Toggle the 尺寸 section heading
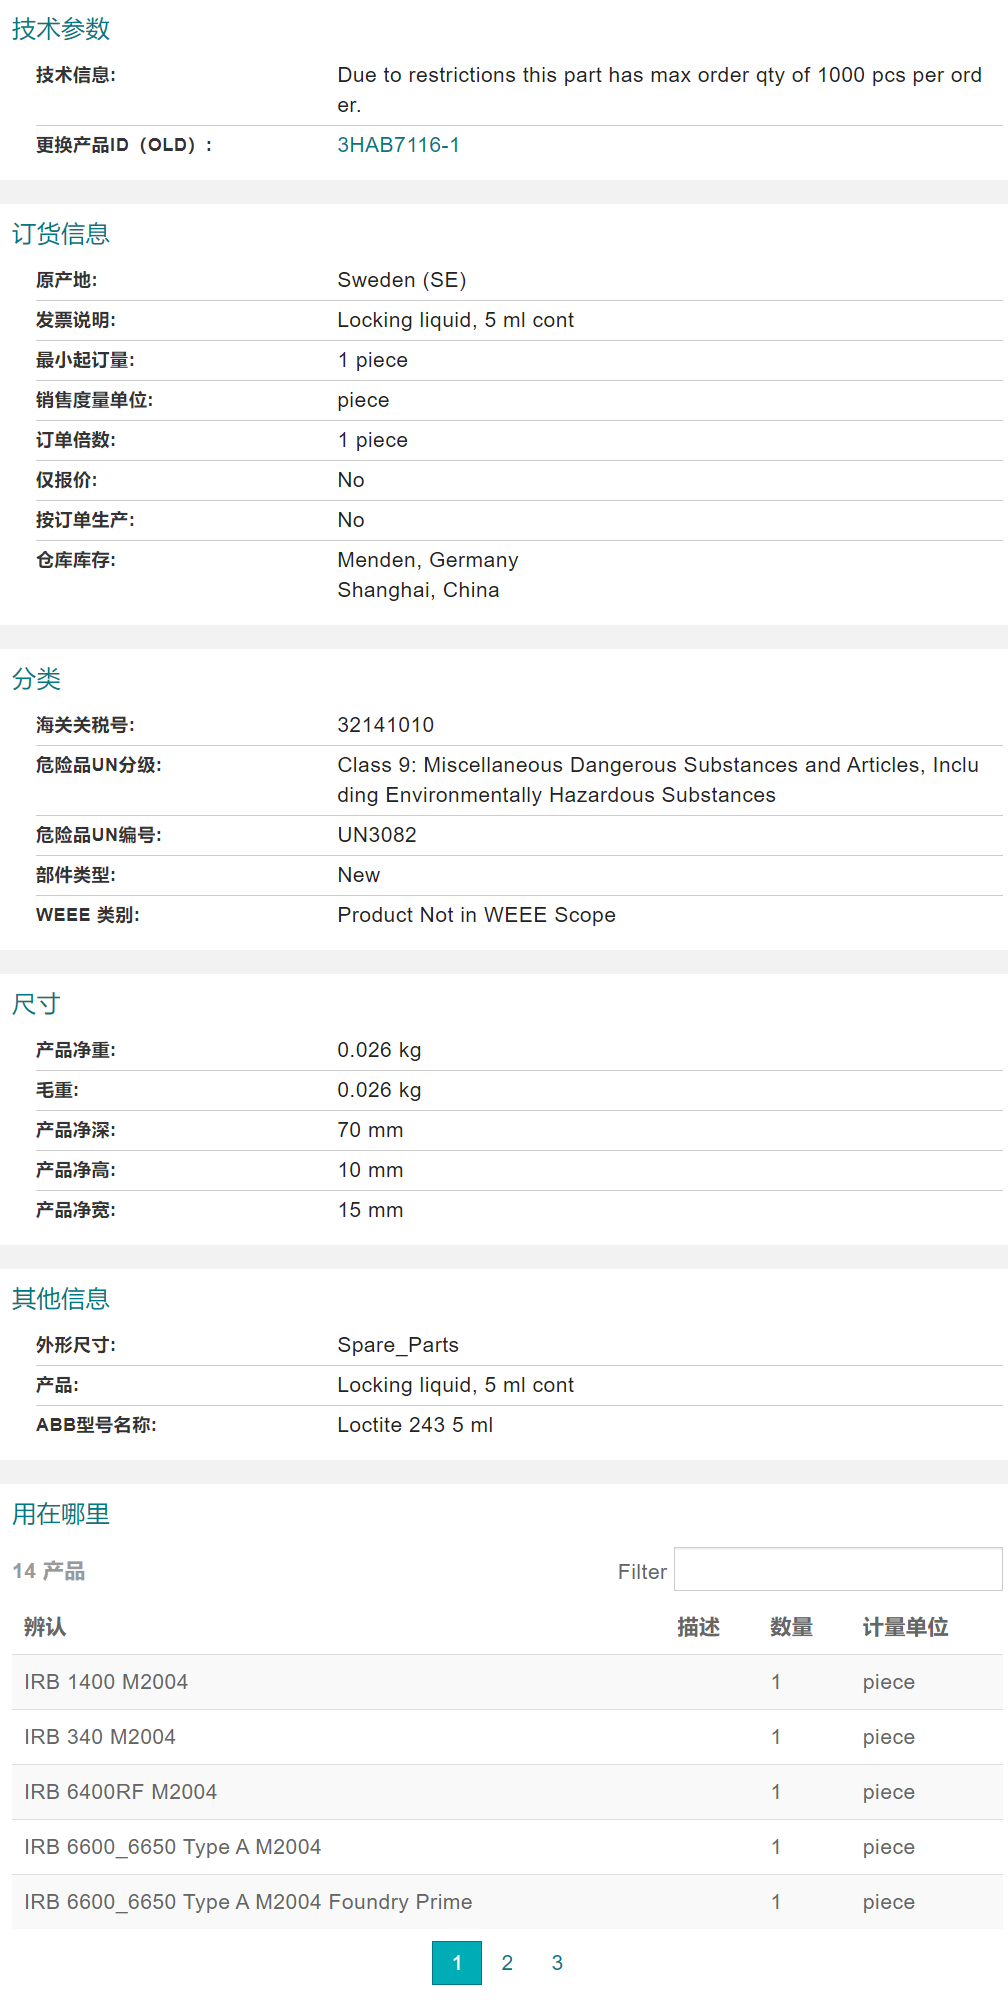1008x2009 pixels. (x=36, y=1004)
